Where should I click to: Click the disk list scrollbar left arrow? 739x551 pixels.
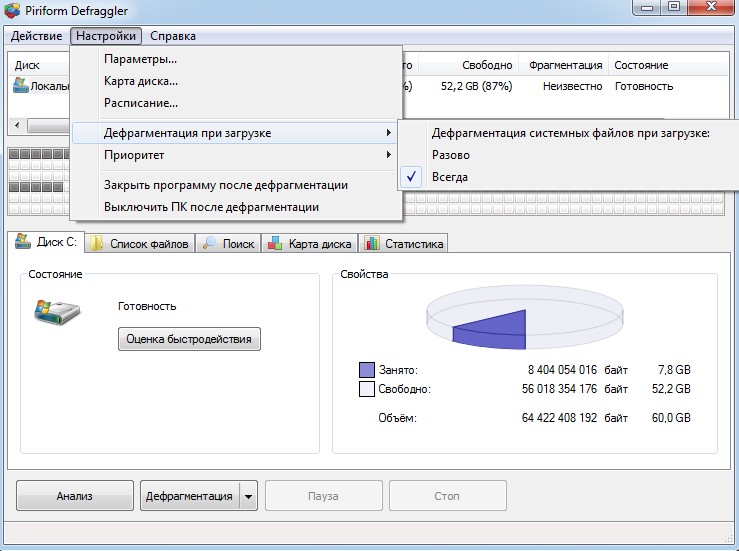point(17,125)
